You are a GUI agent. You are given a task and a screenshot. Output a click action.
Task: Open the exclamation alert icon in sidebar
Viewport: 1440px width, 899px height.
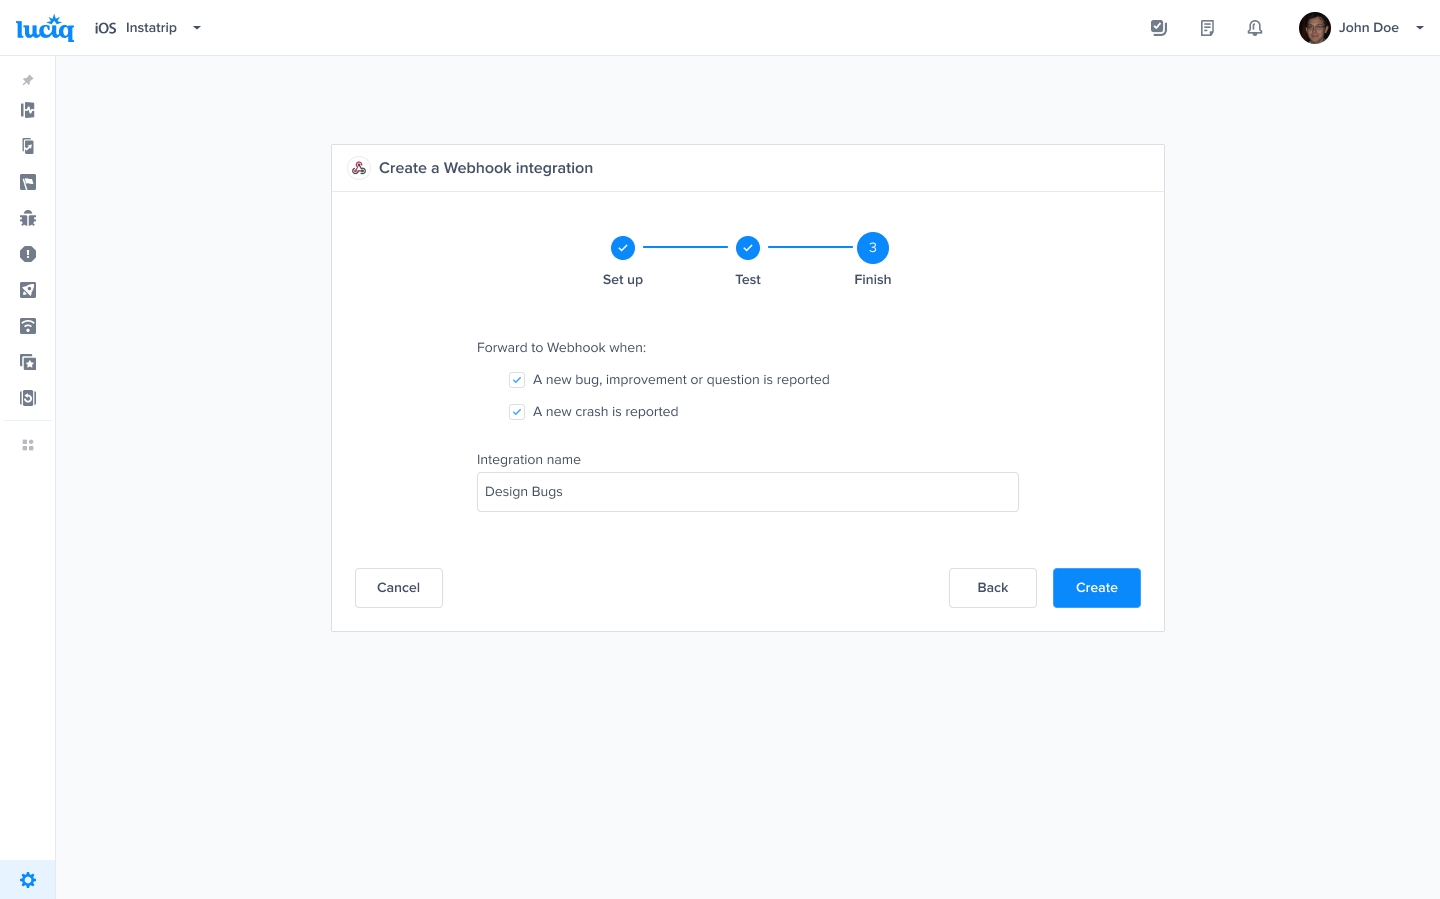point(28,254)
